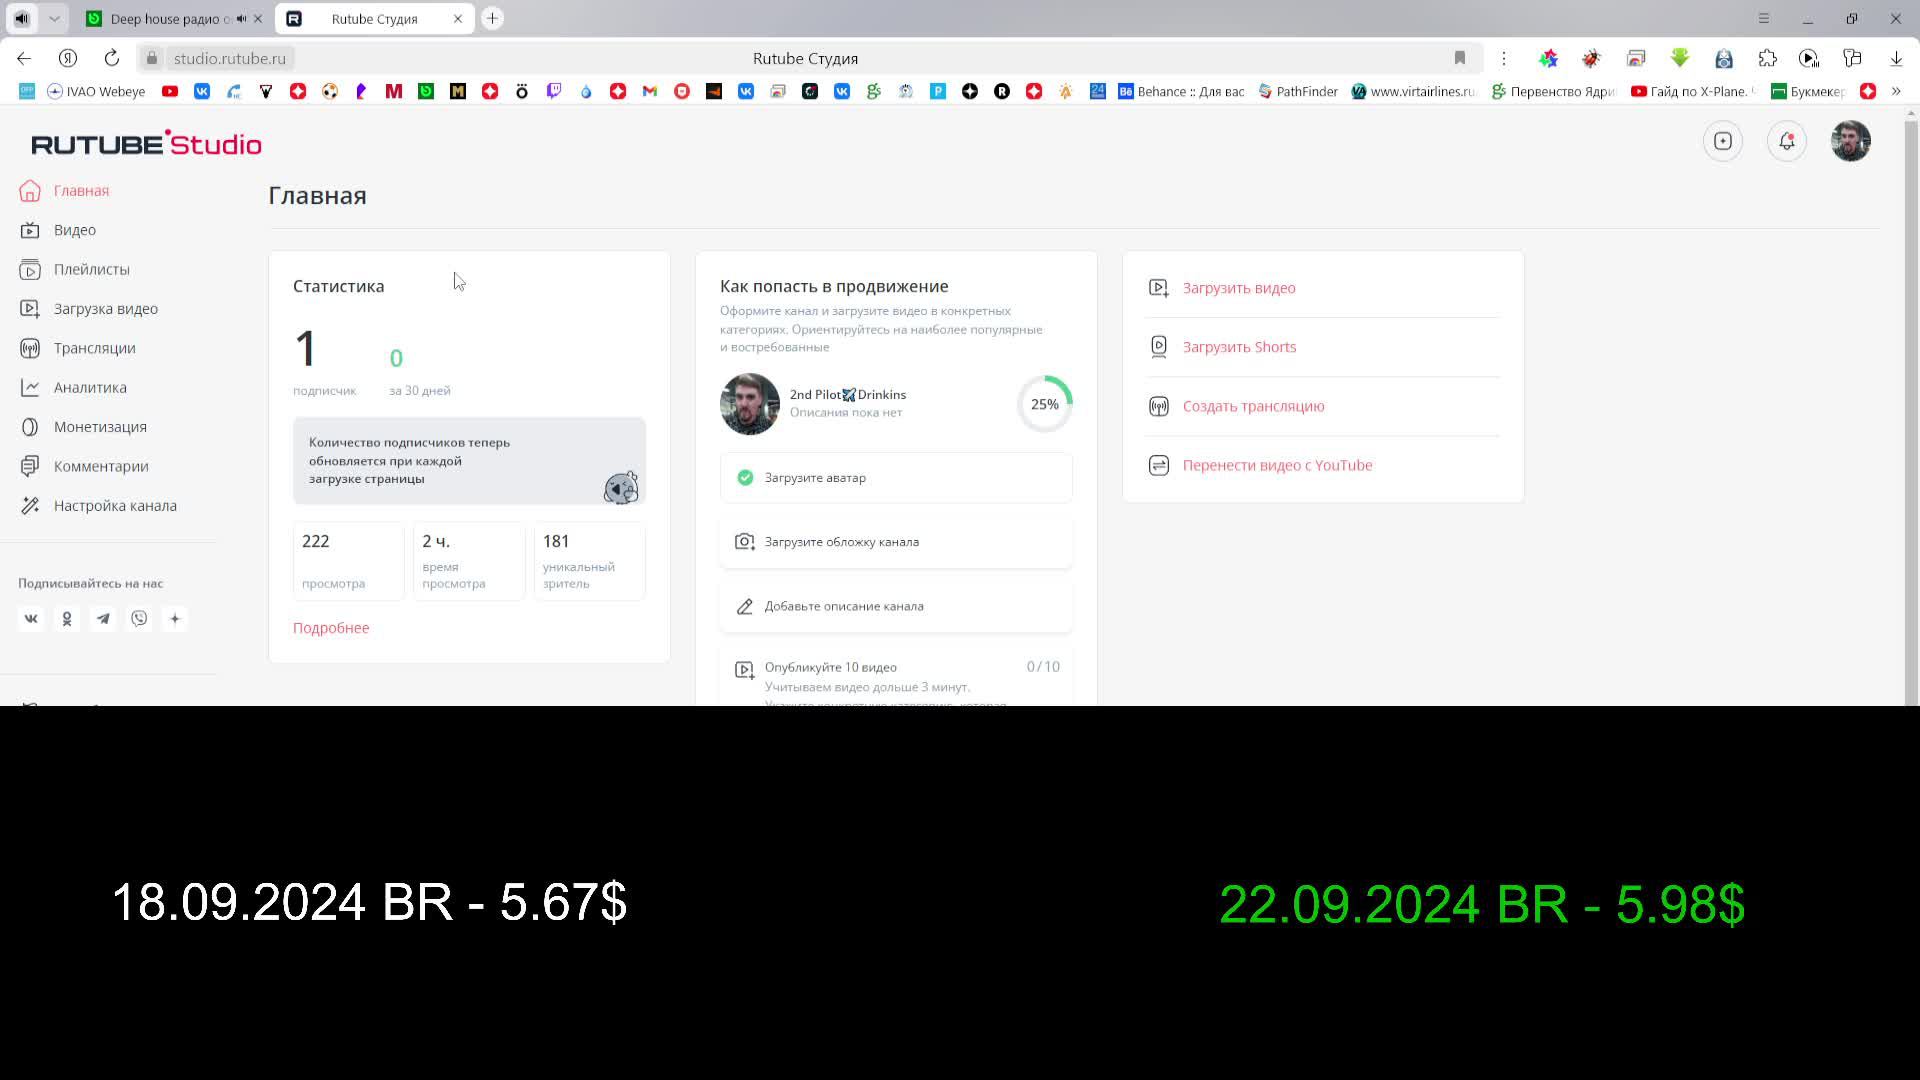Open Комментарии section

pyautogui.click(x=84, y=466)
